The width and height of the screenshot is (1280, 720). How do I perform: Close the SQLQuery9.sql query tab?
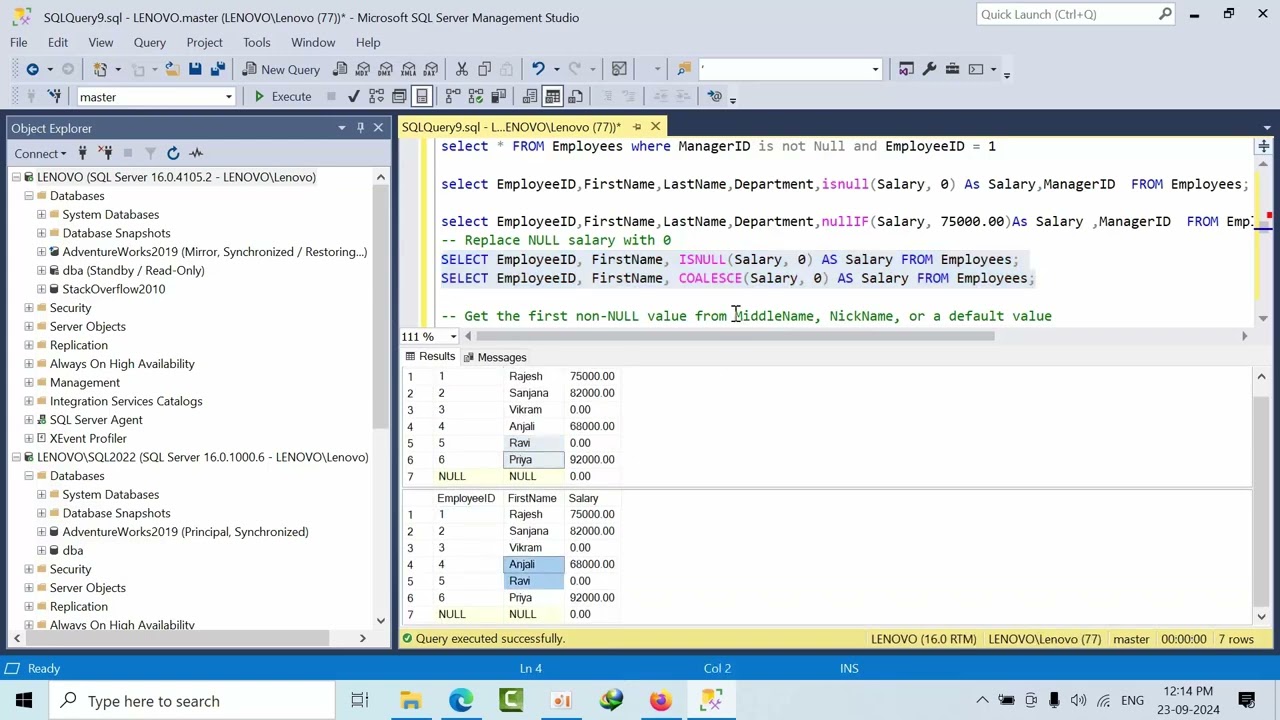[655, 127]
